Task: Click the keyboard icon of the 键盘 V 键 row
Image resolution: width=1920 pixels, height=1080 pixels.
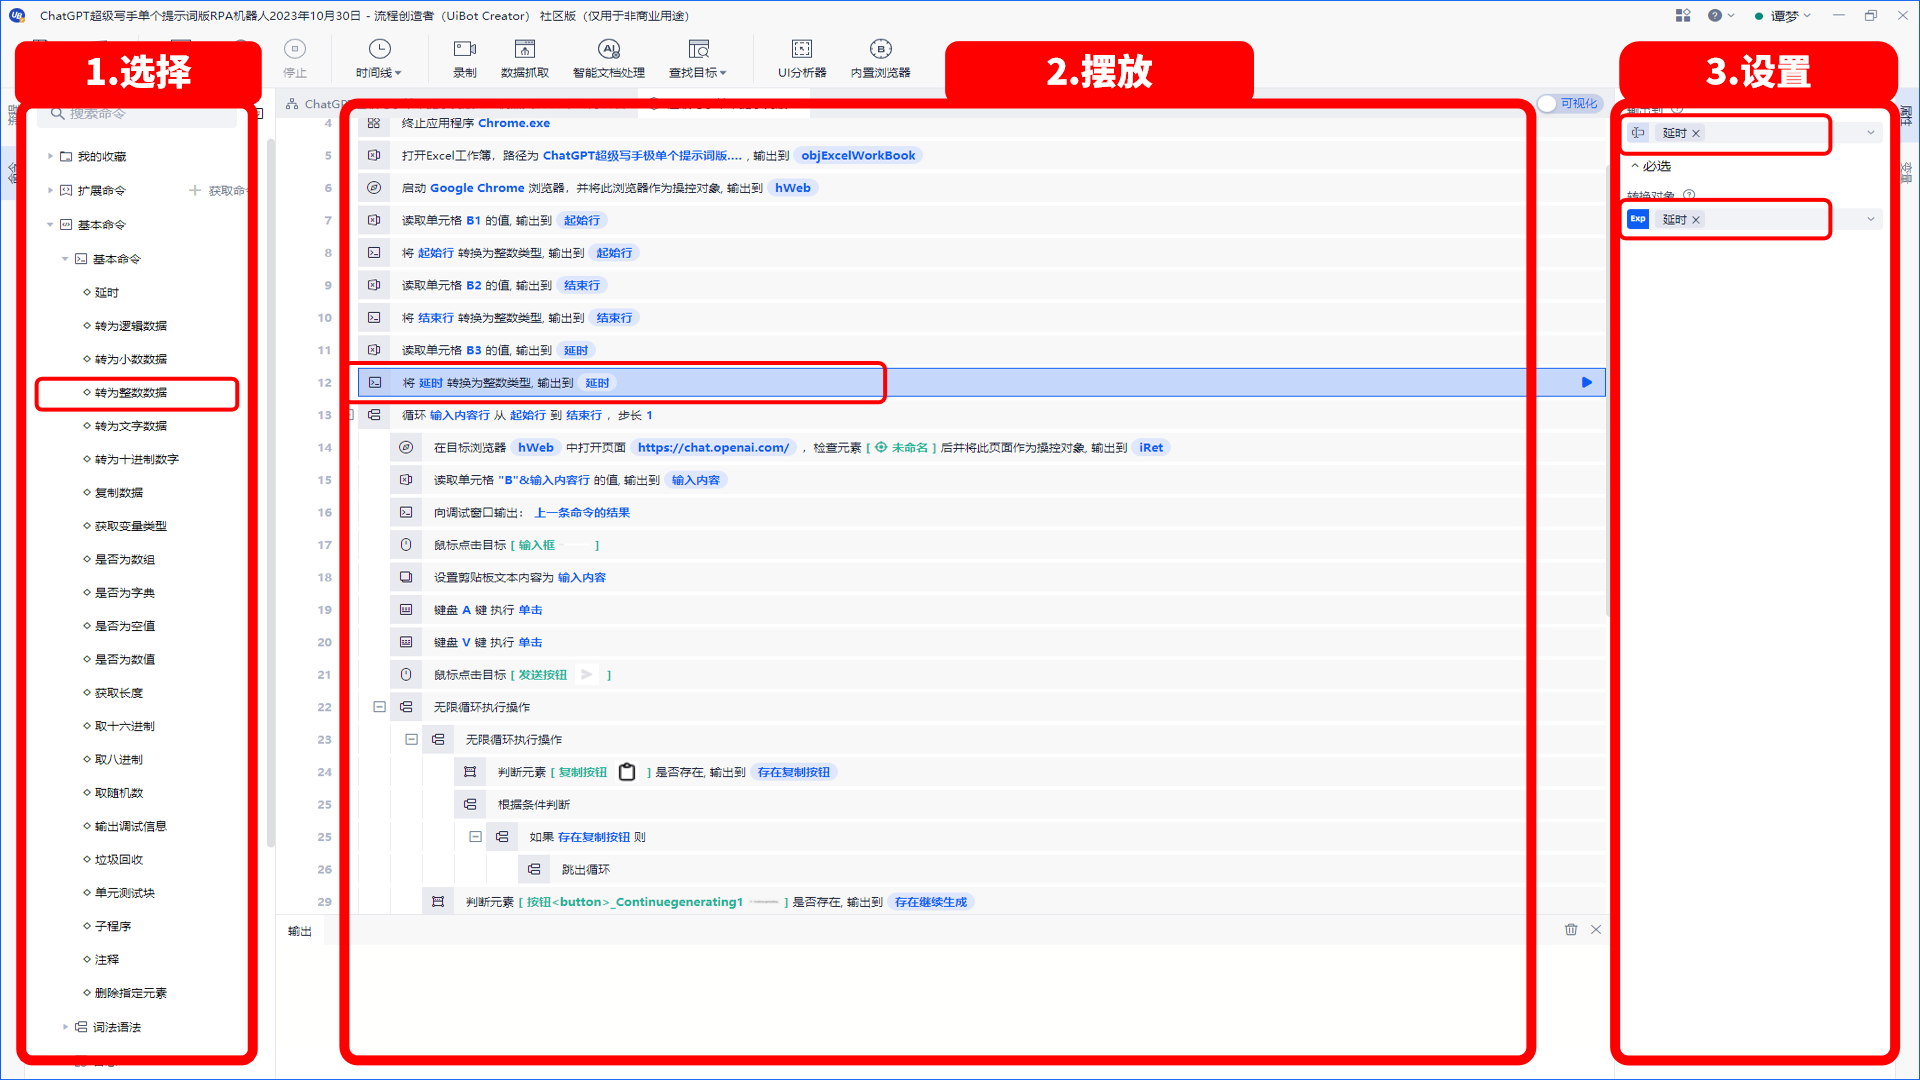Action: click(406, 642)
